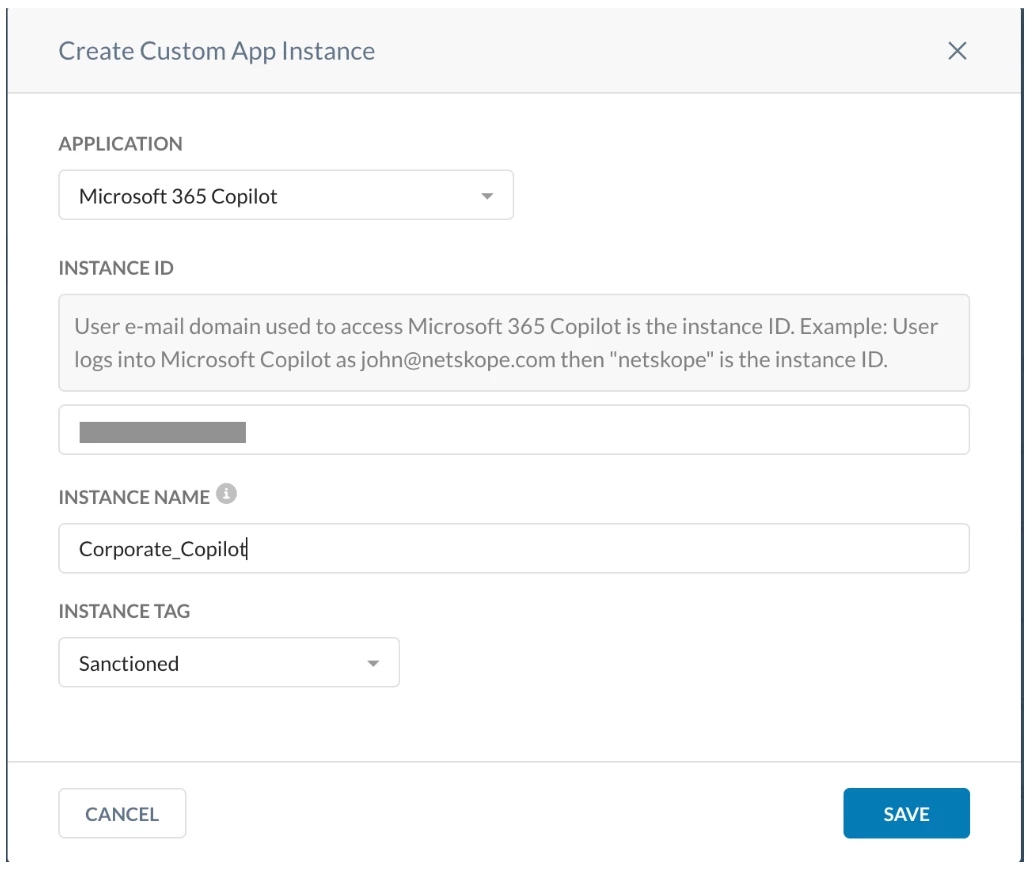Image resolution: width=1036 pixels, height=890 pixels.
Task: Click the Instance Name info icon
Action: pos(227,494)
